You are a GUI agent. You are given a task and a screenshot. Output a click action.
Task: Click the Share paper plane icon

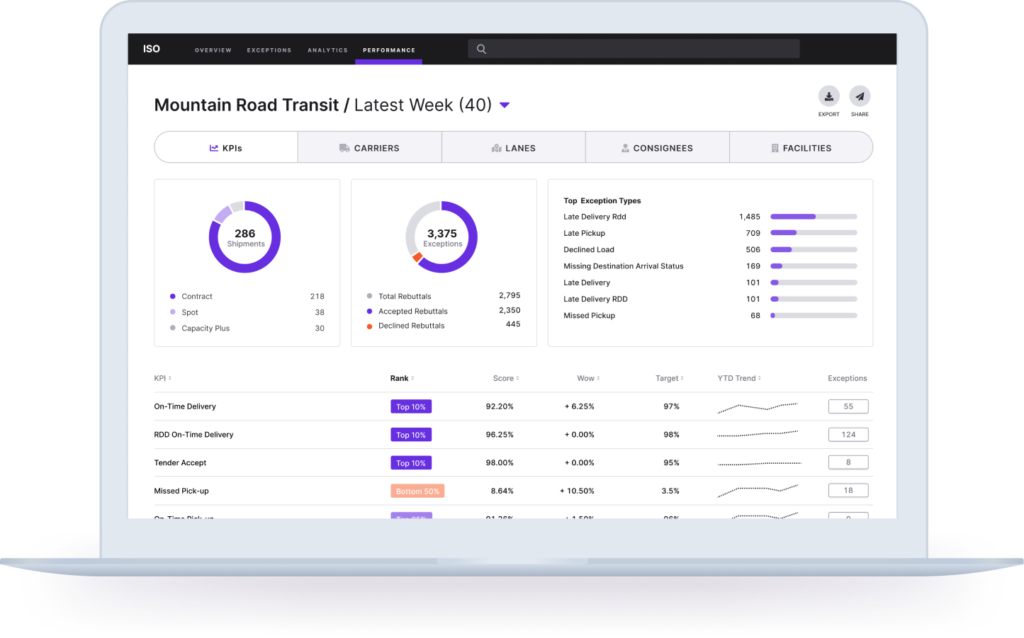(860, 97)
